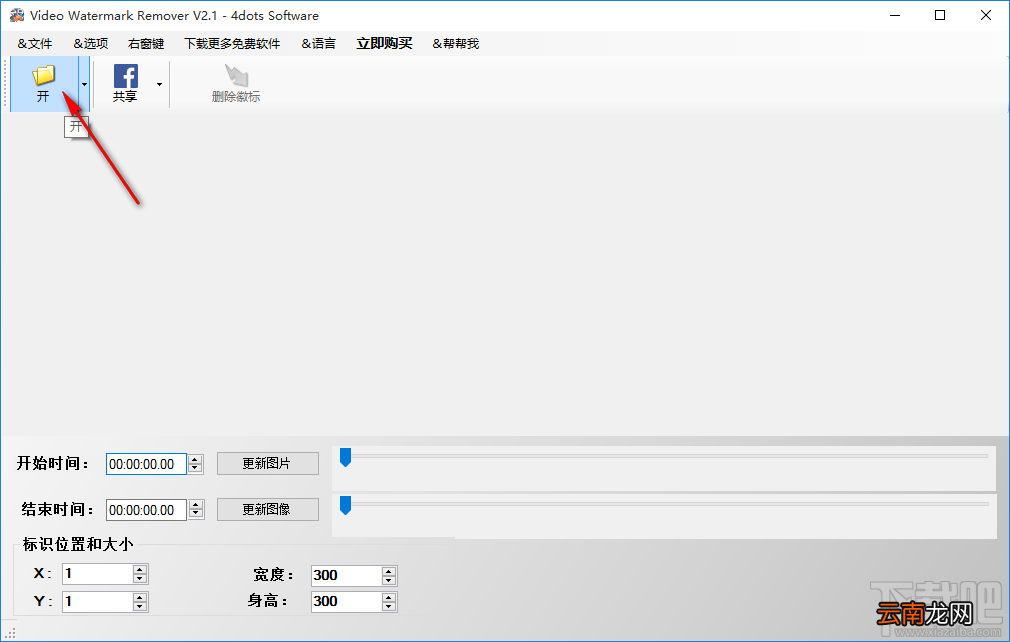Increase 结束时间 with the up spinner arrow

(x=196, y=505)
